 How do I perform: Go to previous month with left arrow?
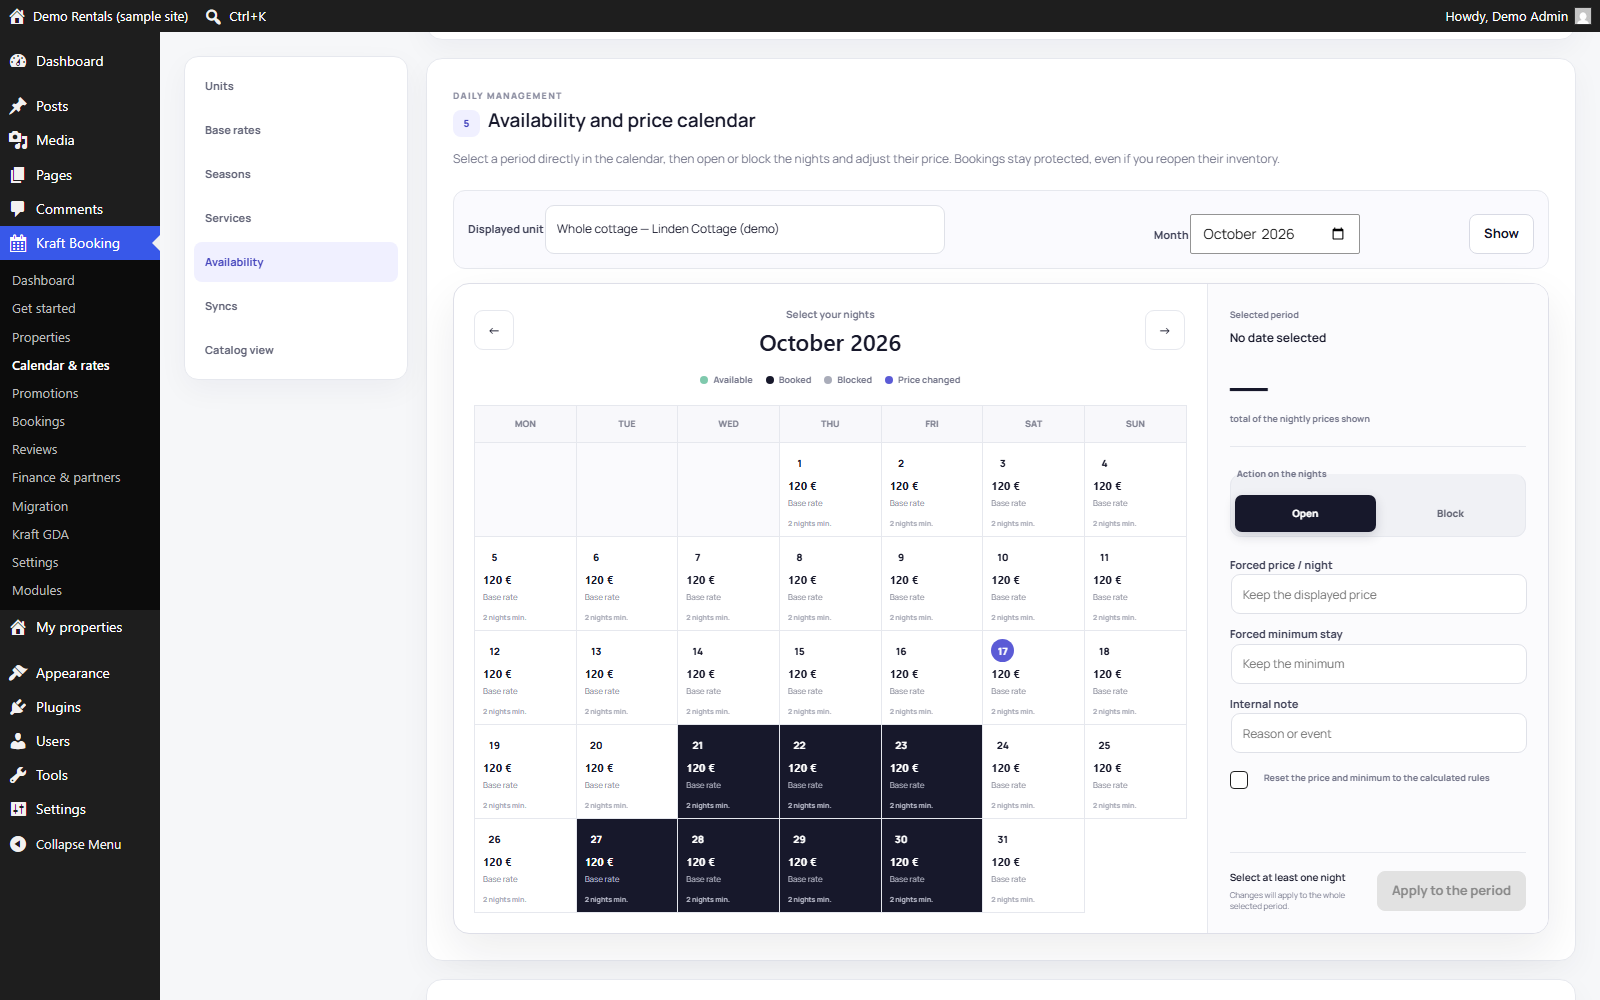coord(494,330)
